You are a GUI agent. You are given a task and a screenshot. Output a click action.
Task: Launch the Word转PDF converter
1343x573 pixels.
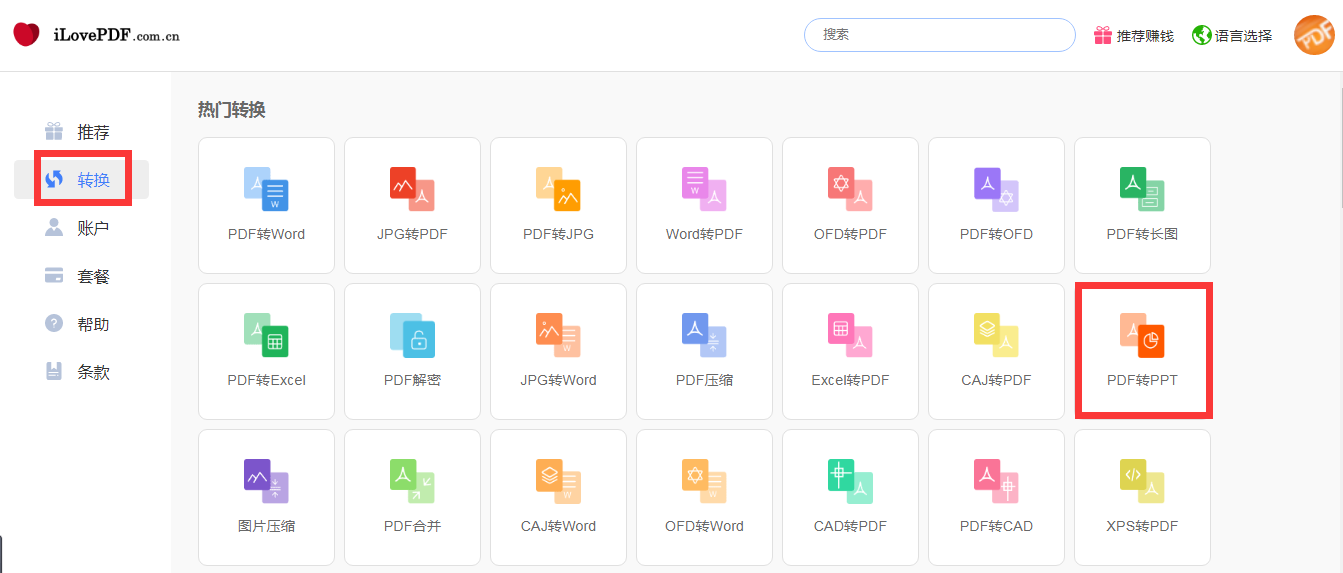(x=704, y=205)
